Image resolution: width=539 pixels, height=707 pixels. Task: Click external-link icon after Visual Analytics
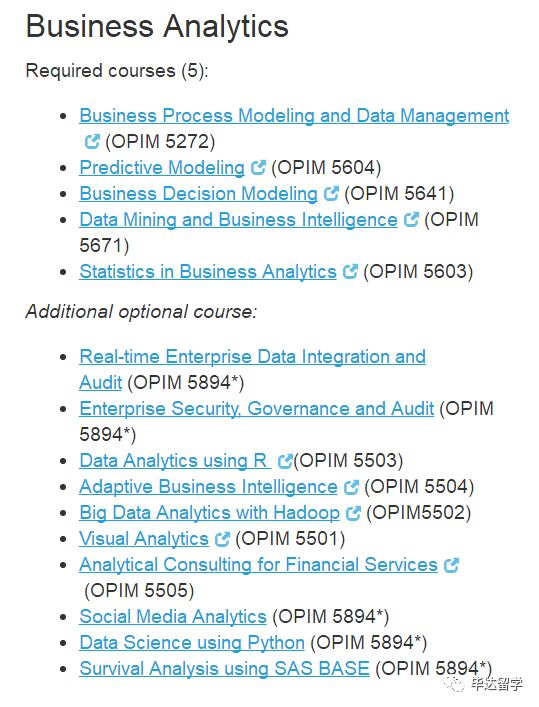222,539
